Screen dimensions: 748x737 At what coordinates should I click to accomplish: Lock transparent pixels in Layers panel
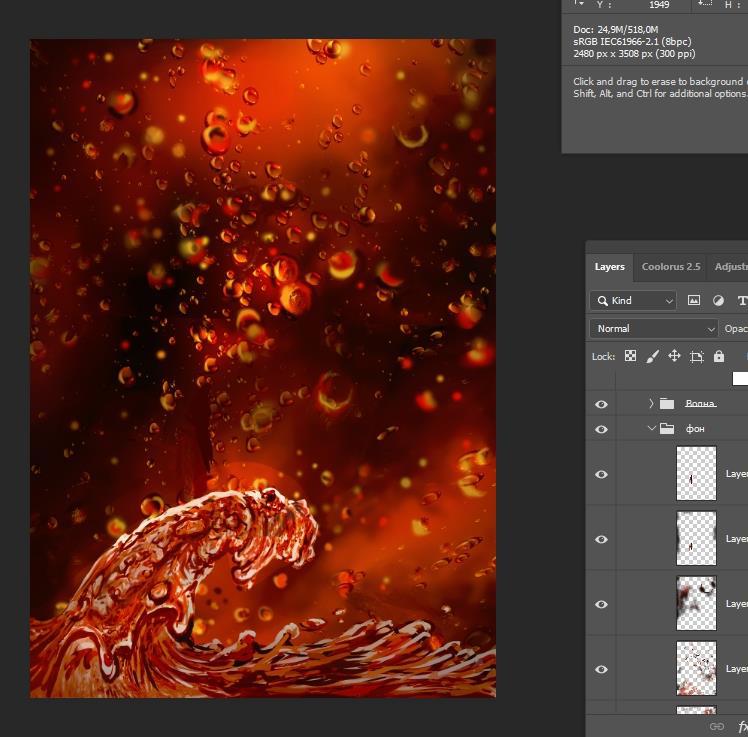point(630,356)
